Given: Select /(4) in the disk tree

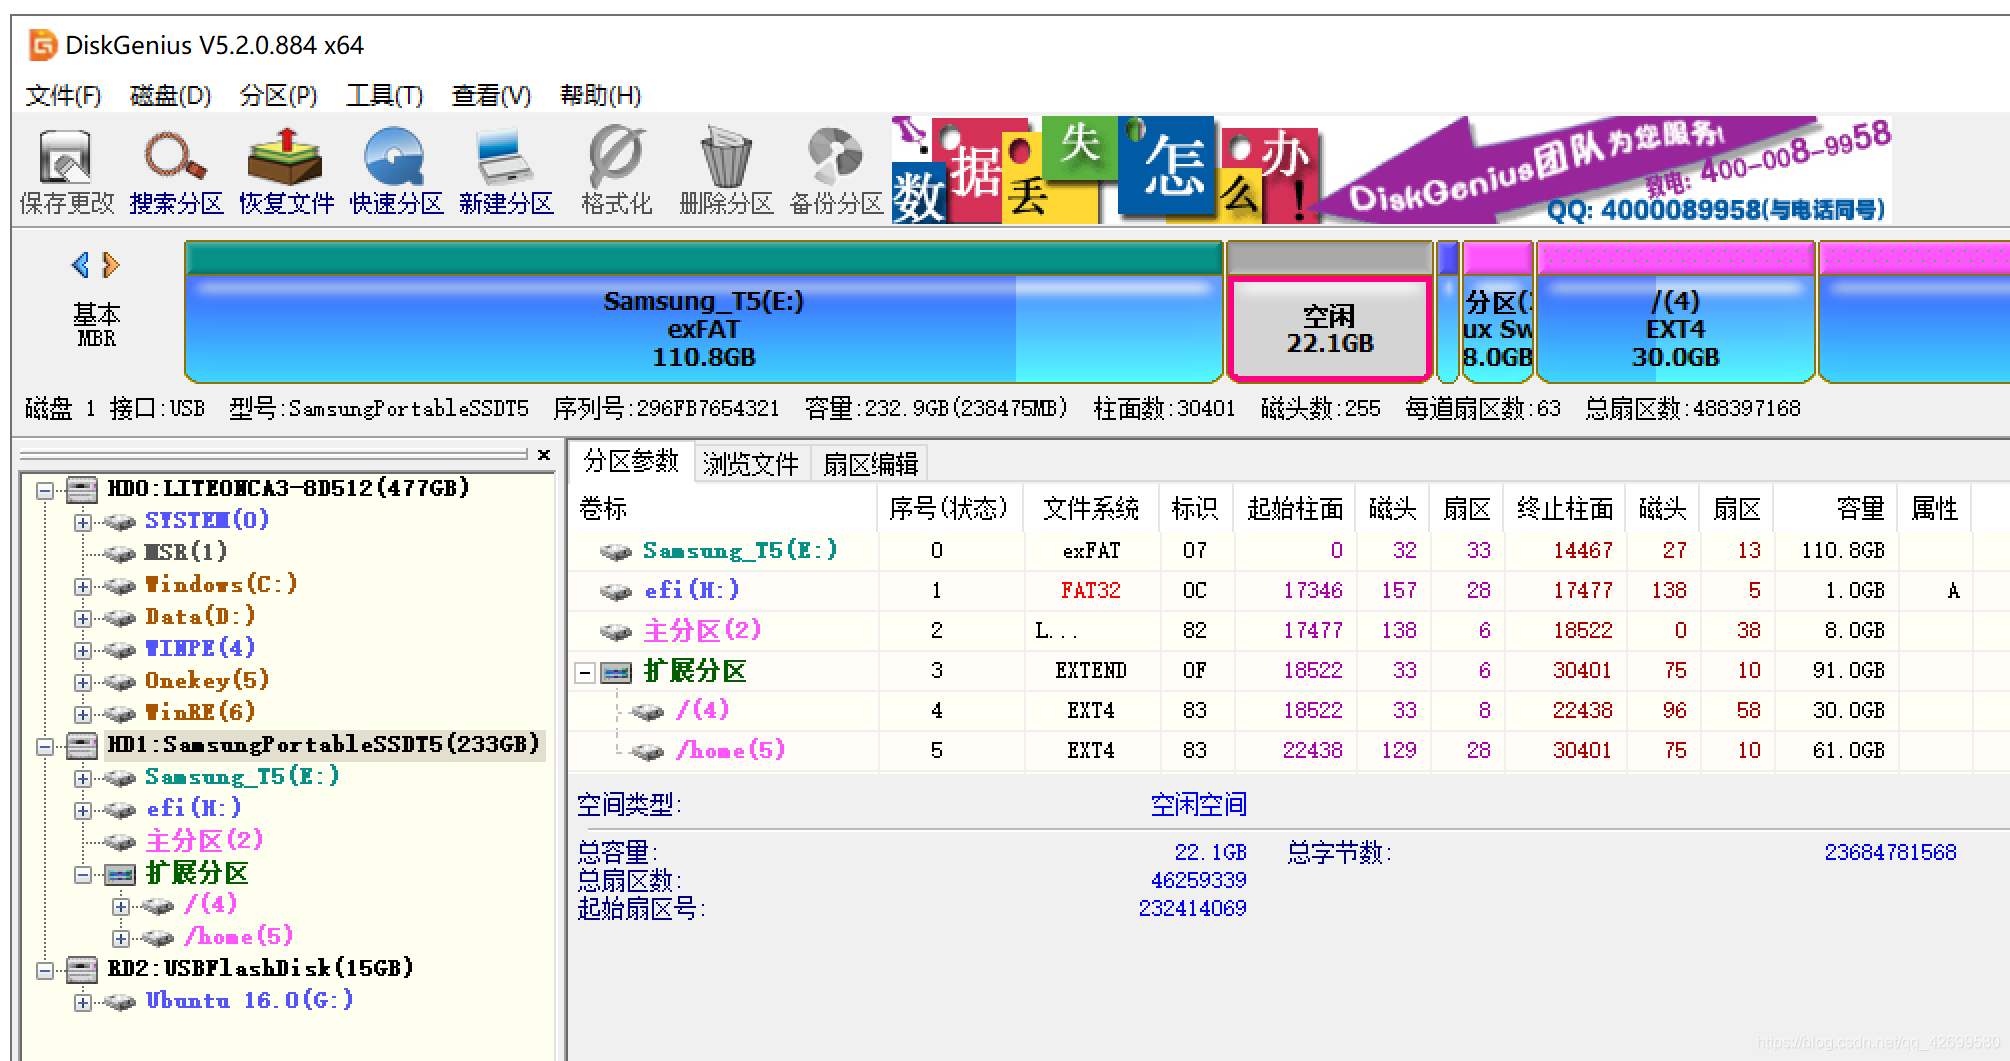Looking at the screenshot, I should (x=210, y=905).
